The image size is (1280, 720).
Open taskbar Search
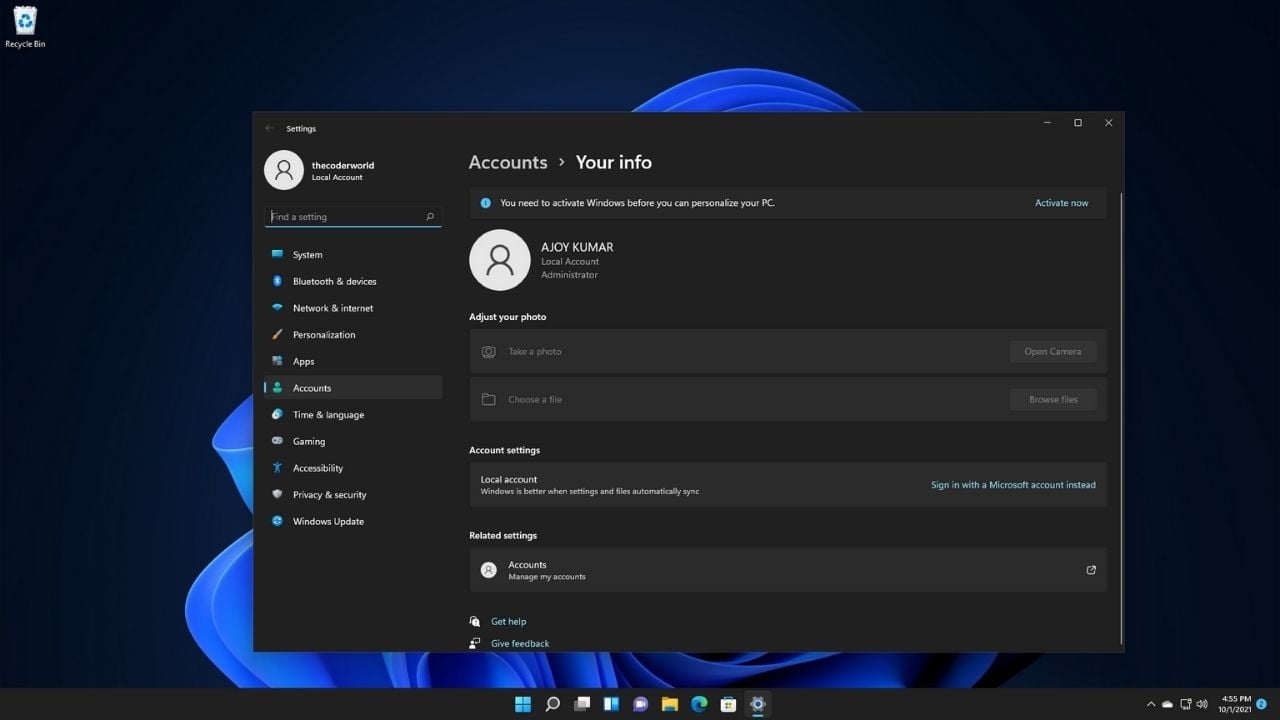point(552,704)
